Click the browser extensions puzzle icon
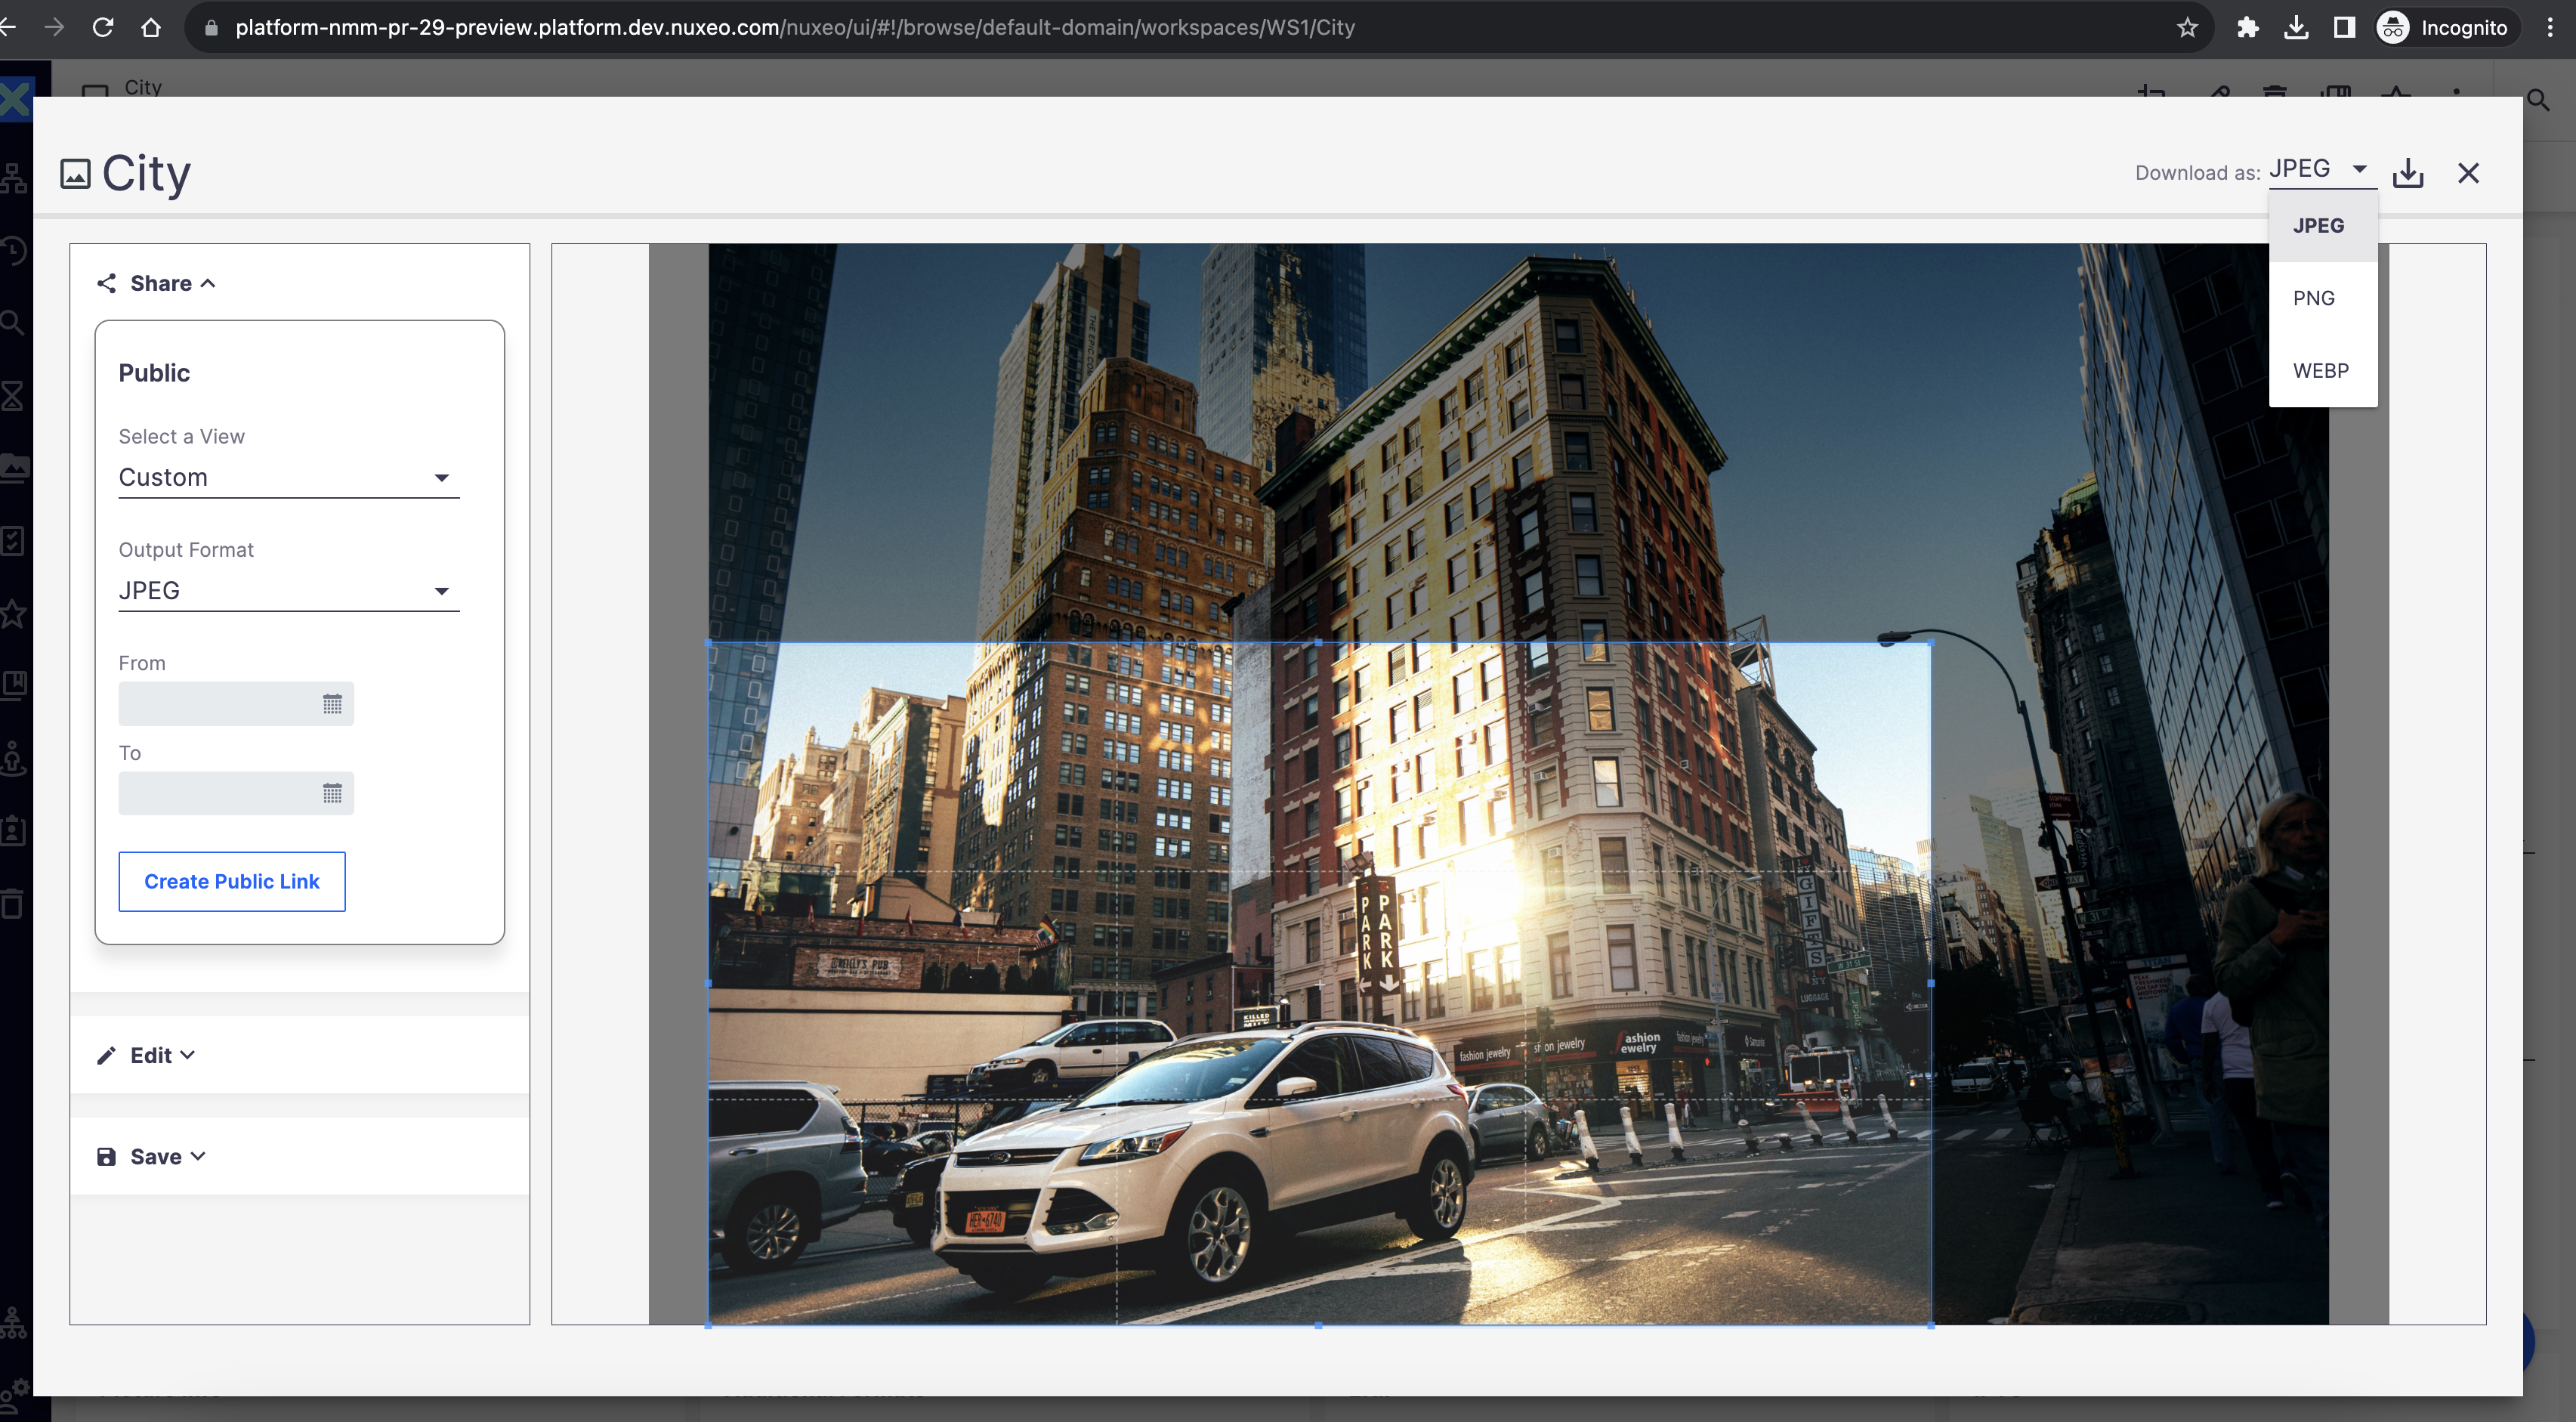Image resolution: width=2576 pixels, height=1422 pixels. point(2247,27)
